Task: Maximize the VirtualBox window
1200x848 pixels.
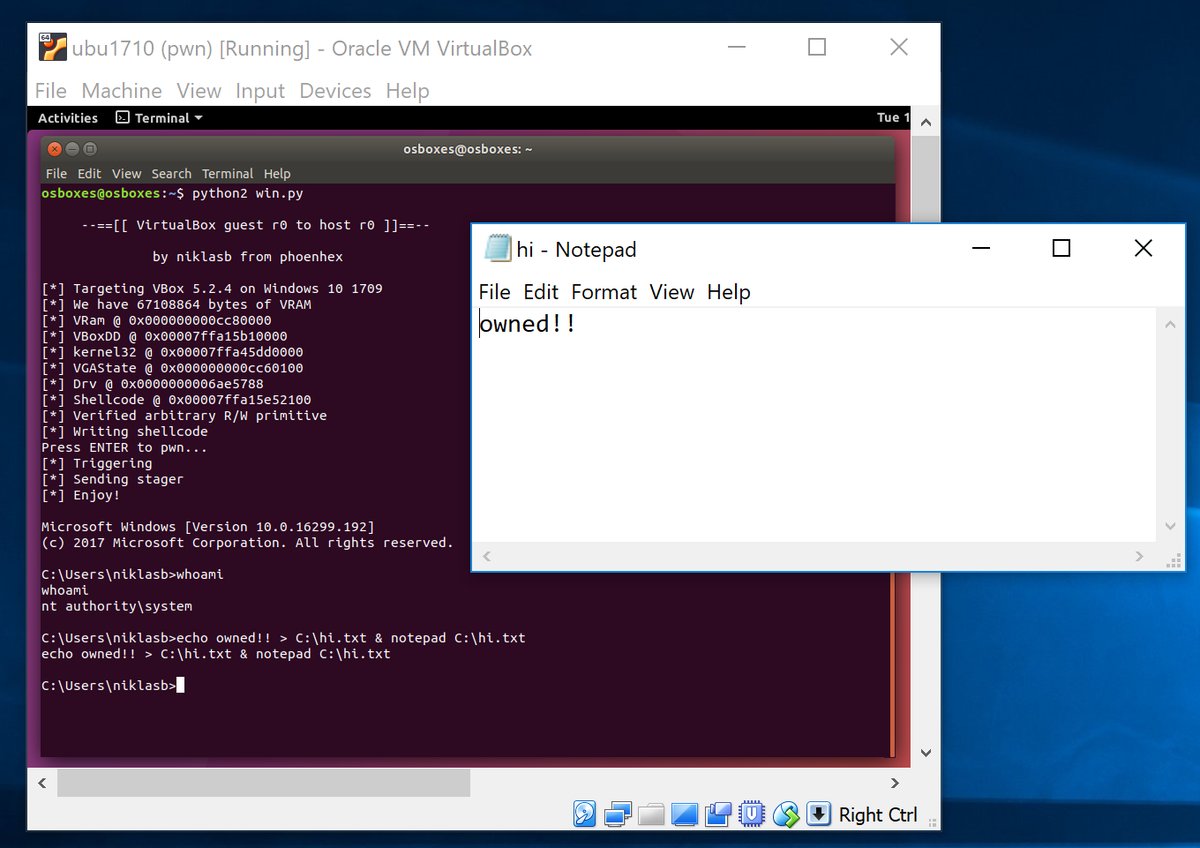Action: [817, 47]
